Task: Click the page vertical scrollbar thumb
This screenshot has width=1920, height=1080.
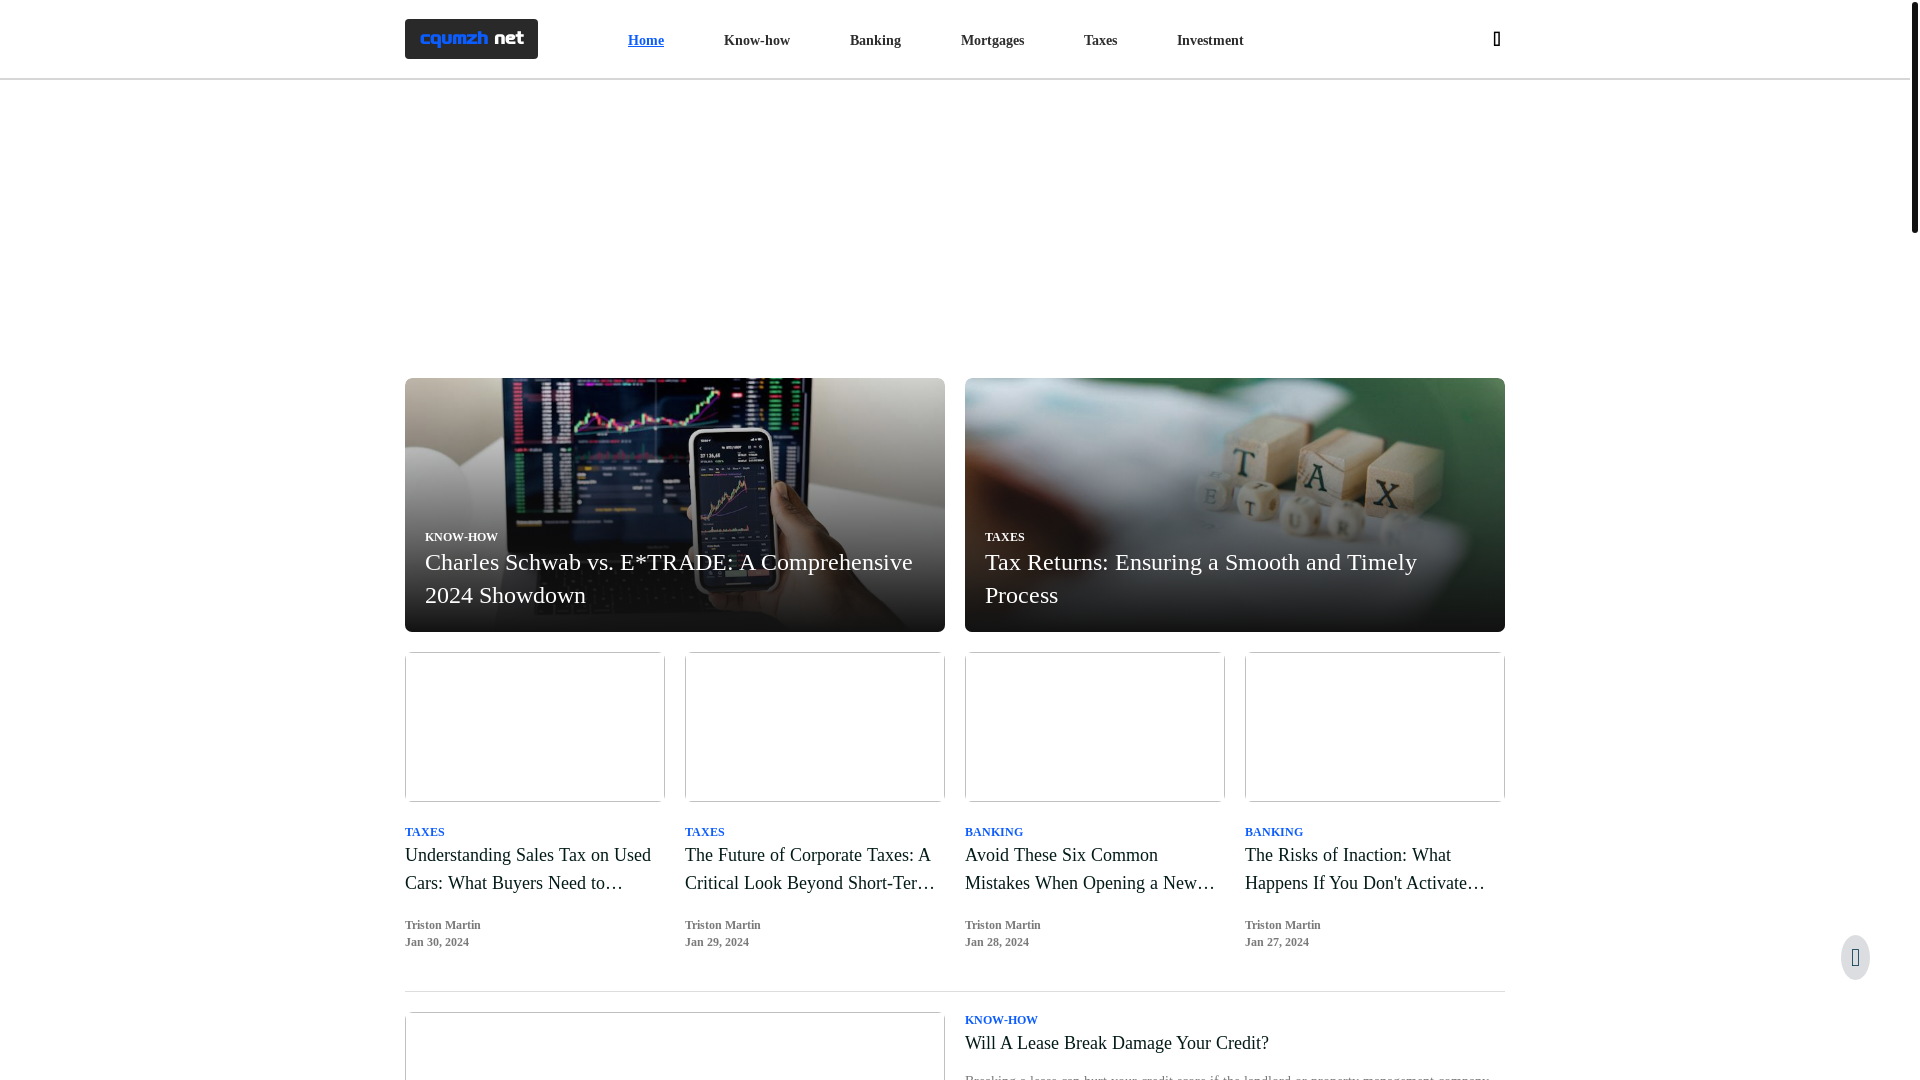Action: tap(1914, 117)
